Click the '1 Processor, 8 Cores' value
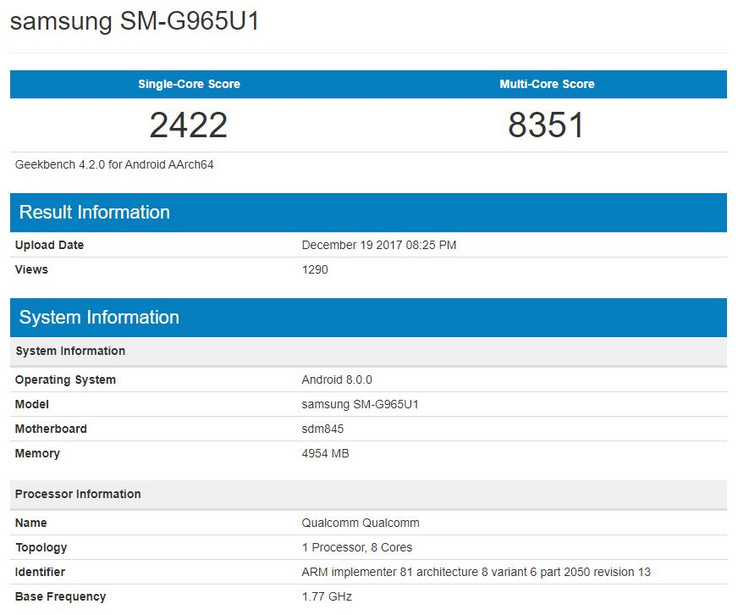738x615 pixels. click(x=357, y=548)
